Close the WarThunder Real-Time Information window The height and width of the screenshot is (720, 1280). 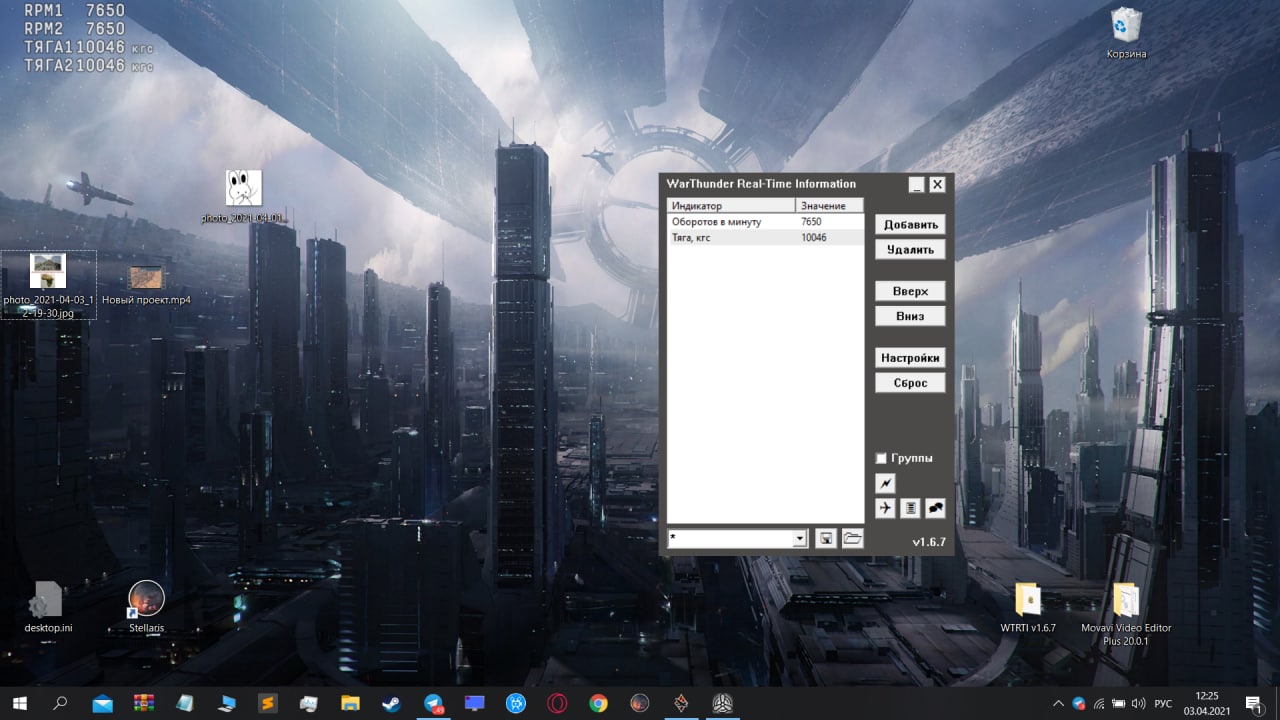click(937, 185)
